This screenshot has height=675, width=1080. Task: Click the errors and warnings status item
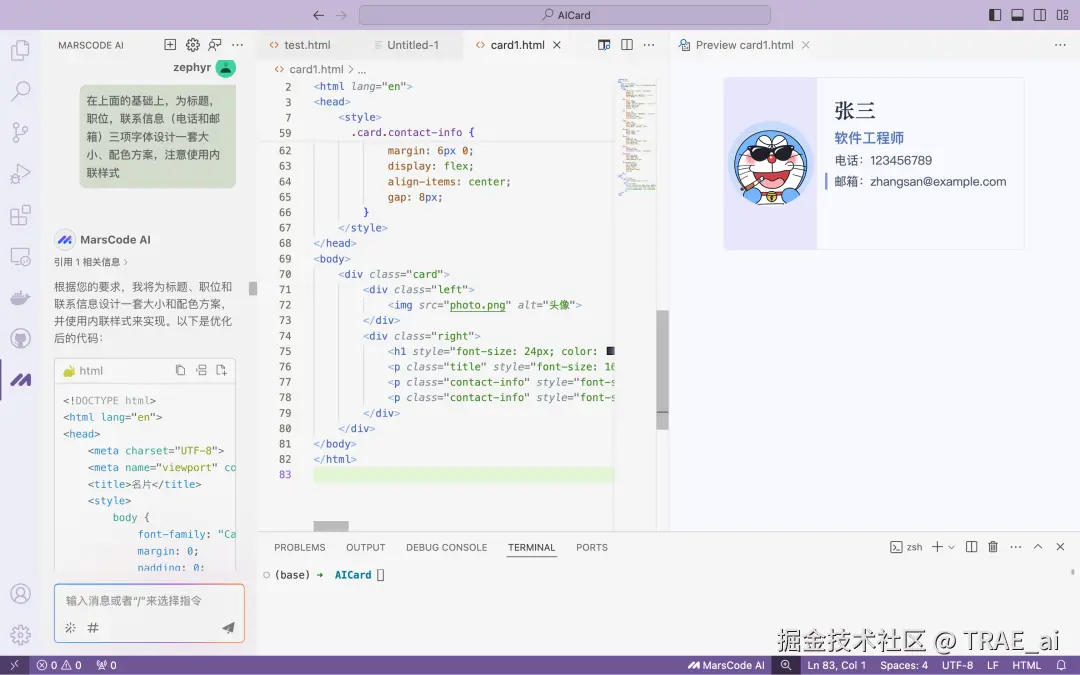click(59, 665)
